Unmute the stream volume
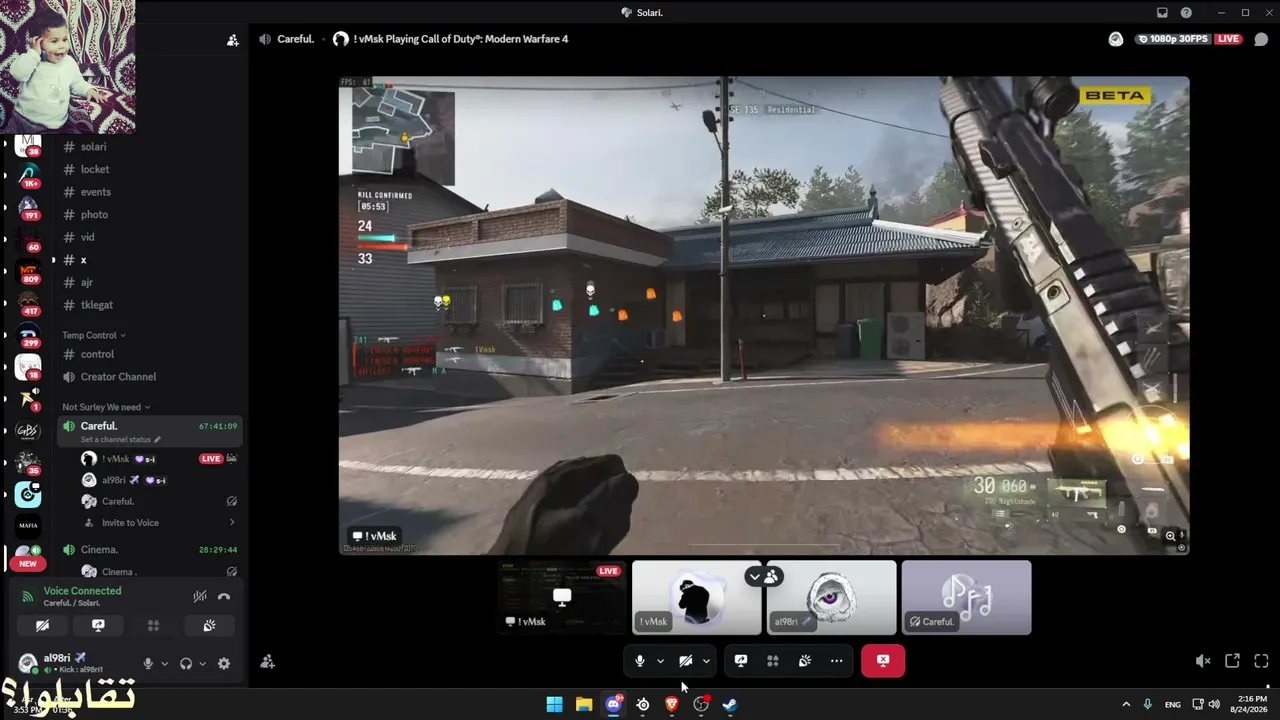Image resolution: width=1280 pixels, height=720 pixels. (1203, 661)
